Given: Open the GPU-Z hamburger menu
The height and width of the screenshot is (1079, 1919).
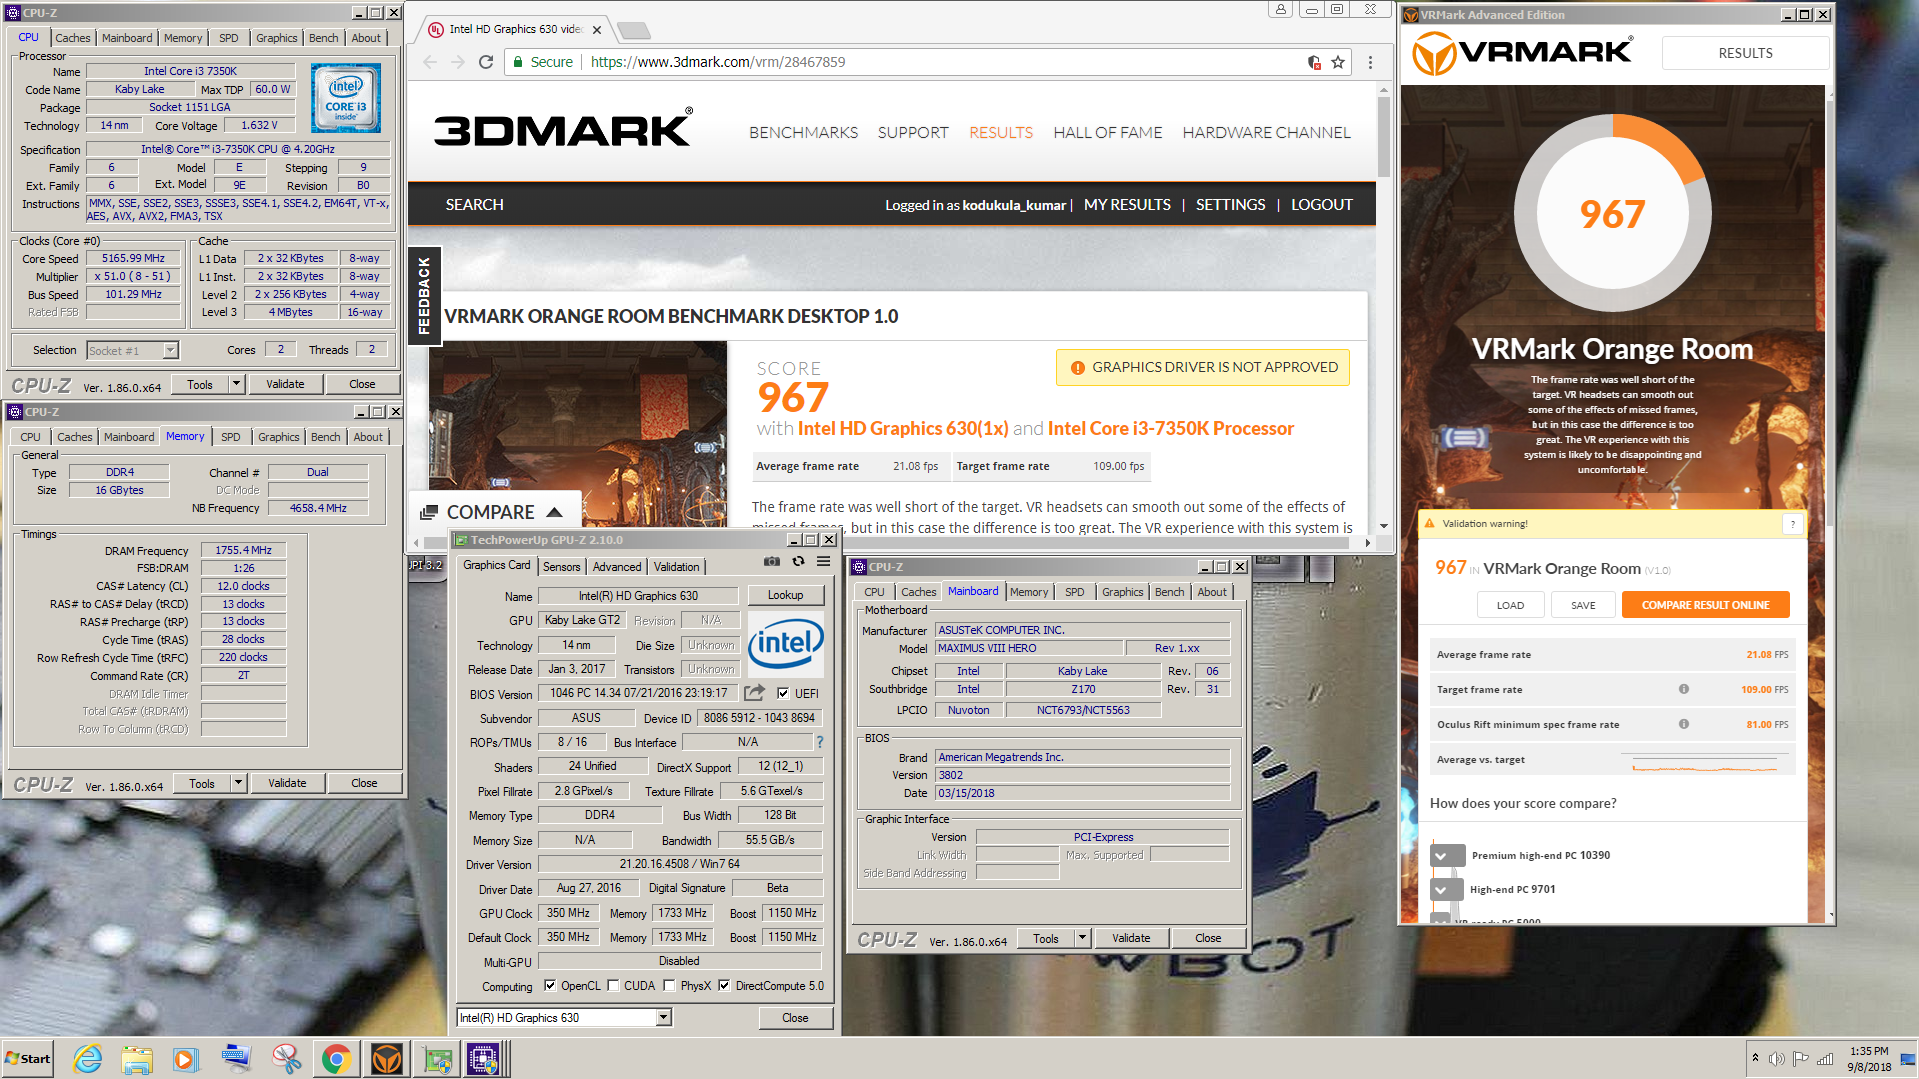Looking at the screenshot, I should tap(823, 562).
